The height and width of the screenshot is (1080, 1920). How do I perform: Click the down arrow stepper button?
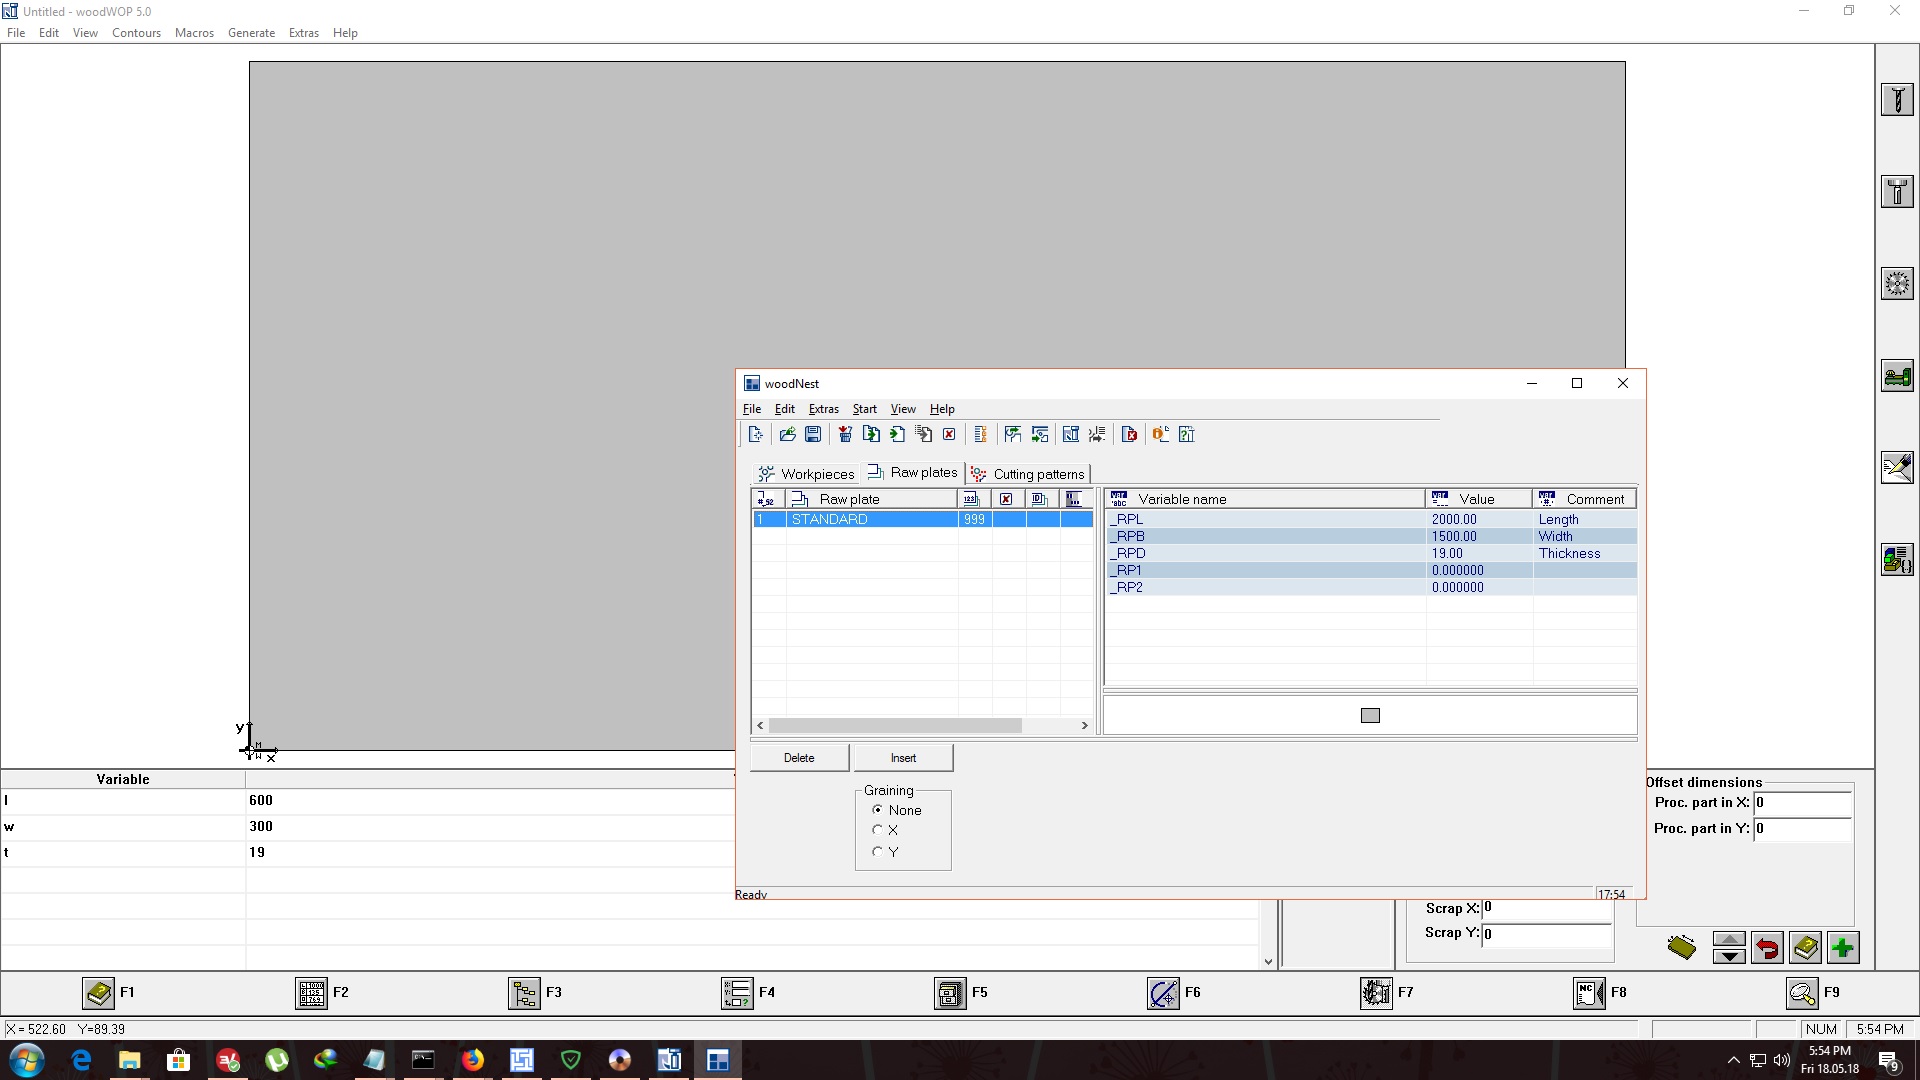tap(1729, 956)
